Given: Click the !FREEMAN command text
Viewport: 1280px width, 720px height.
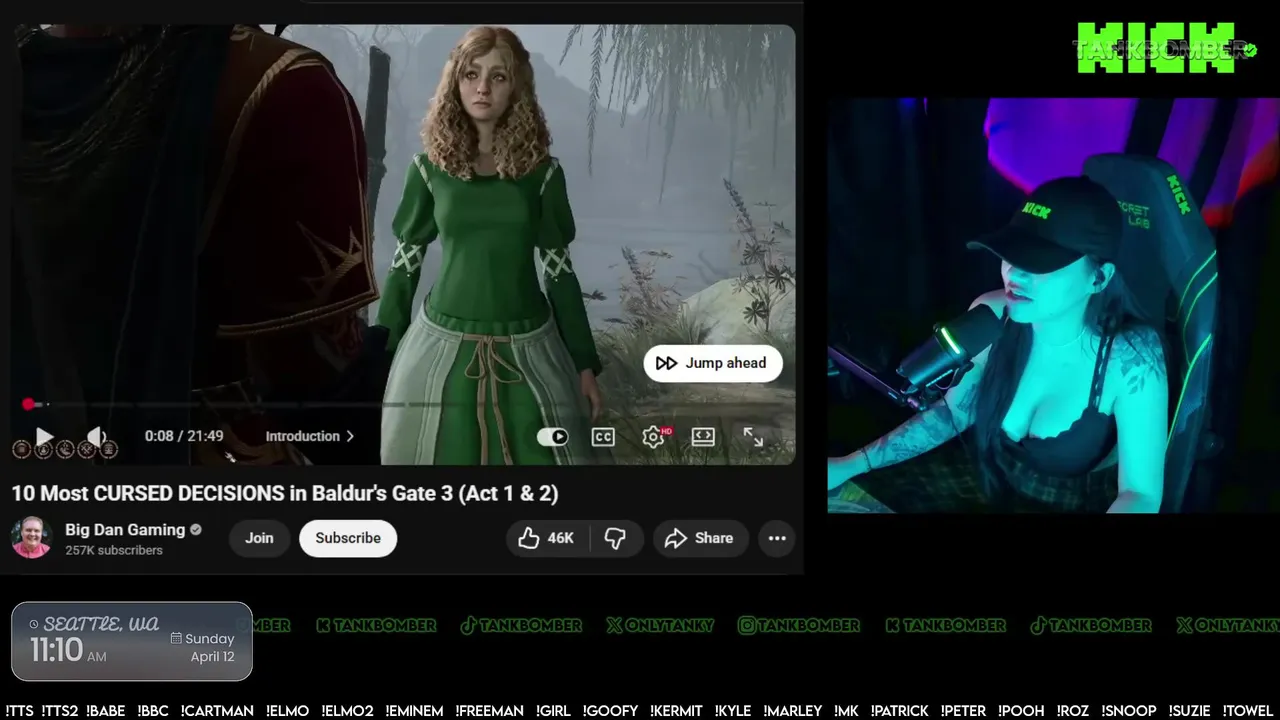Looking at the screenshot, I should tap(490, 711).
